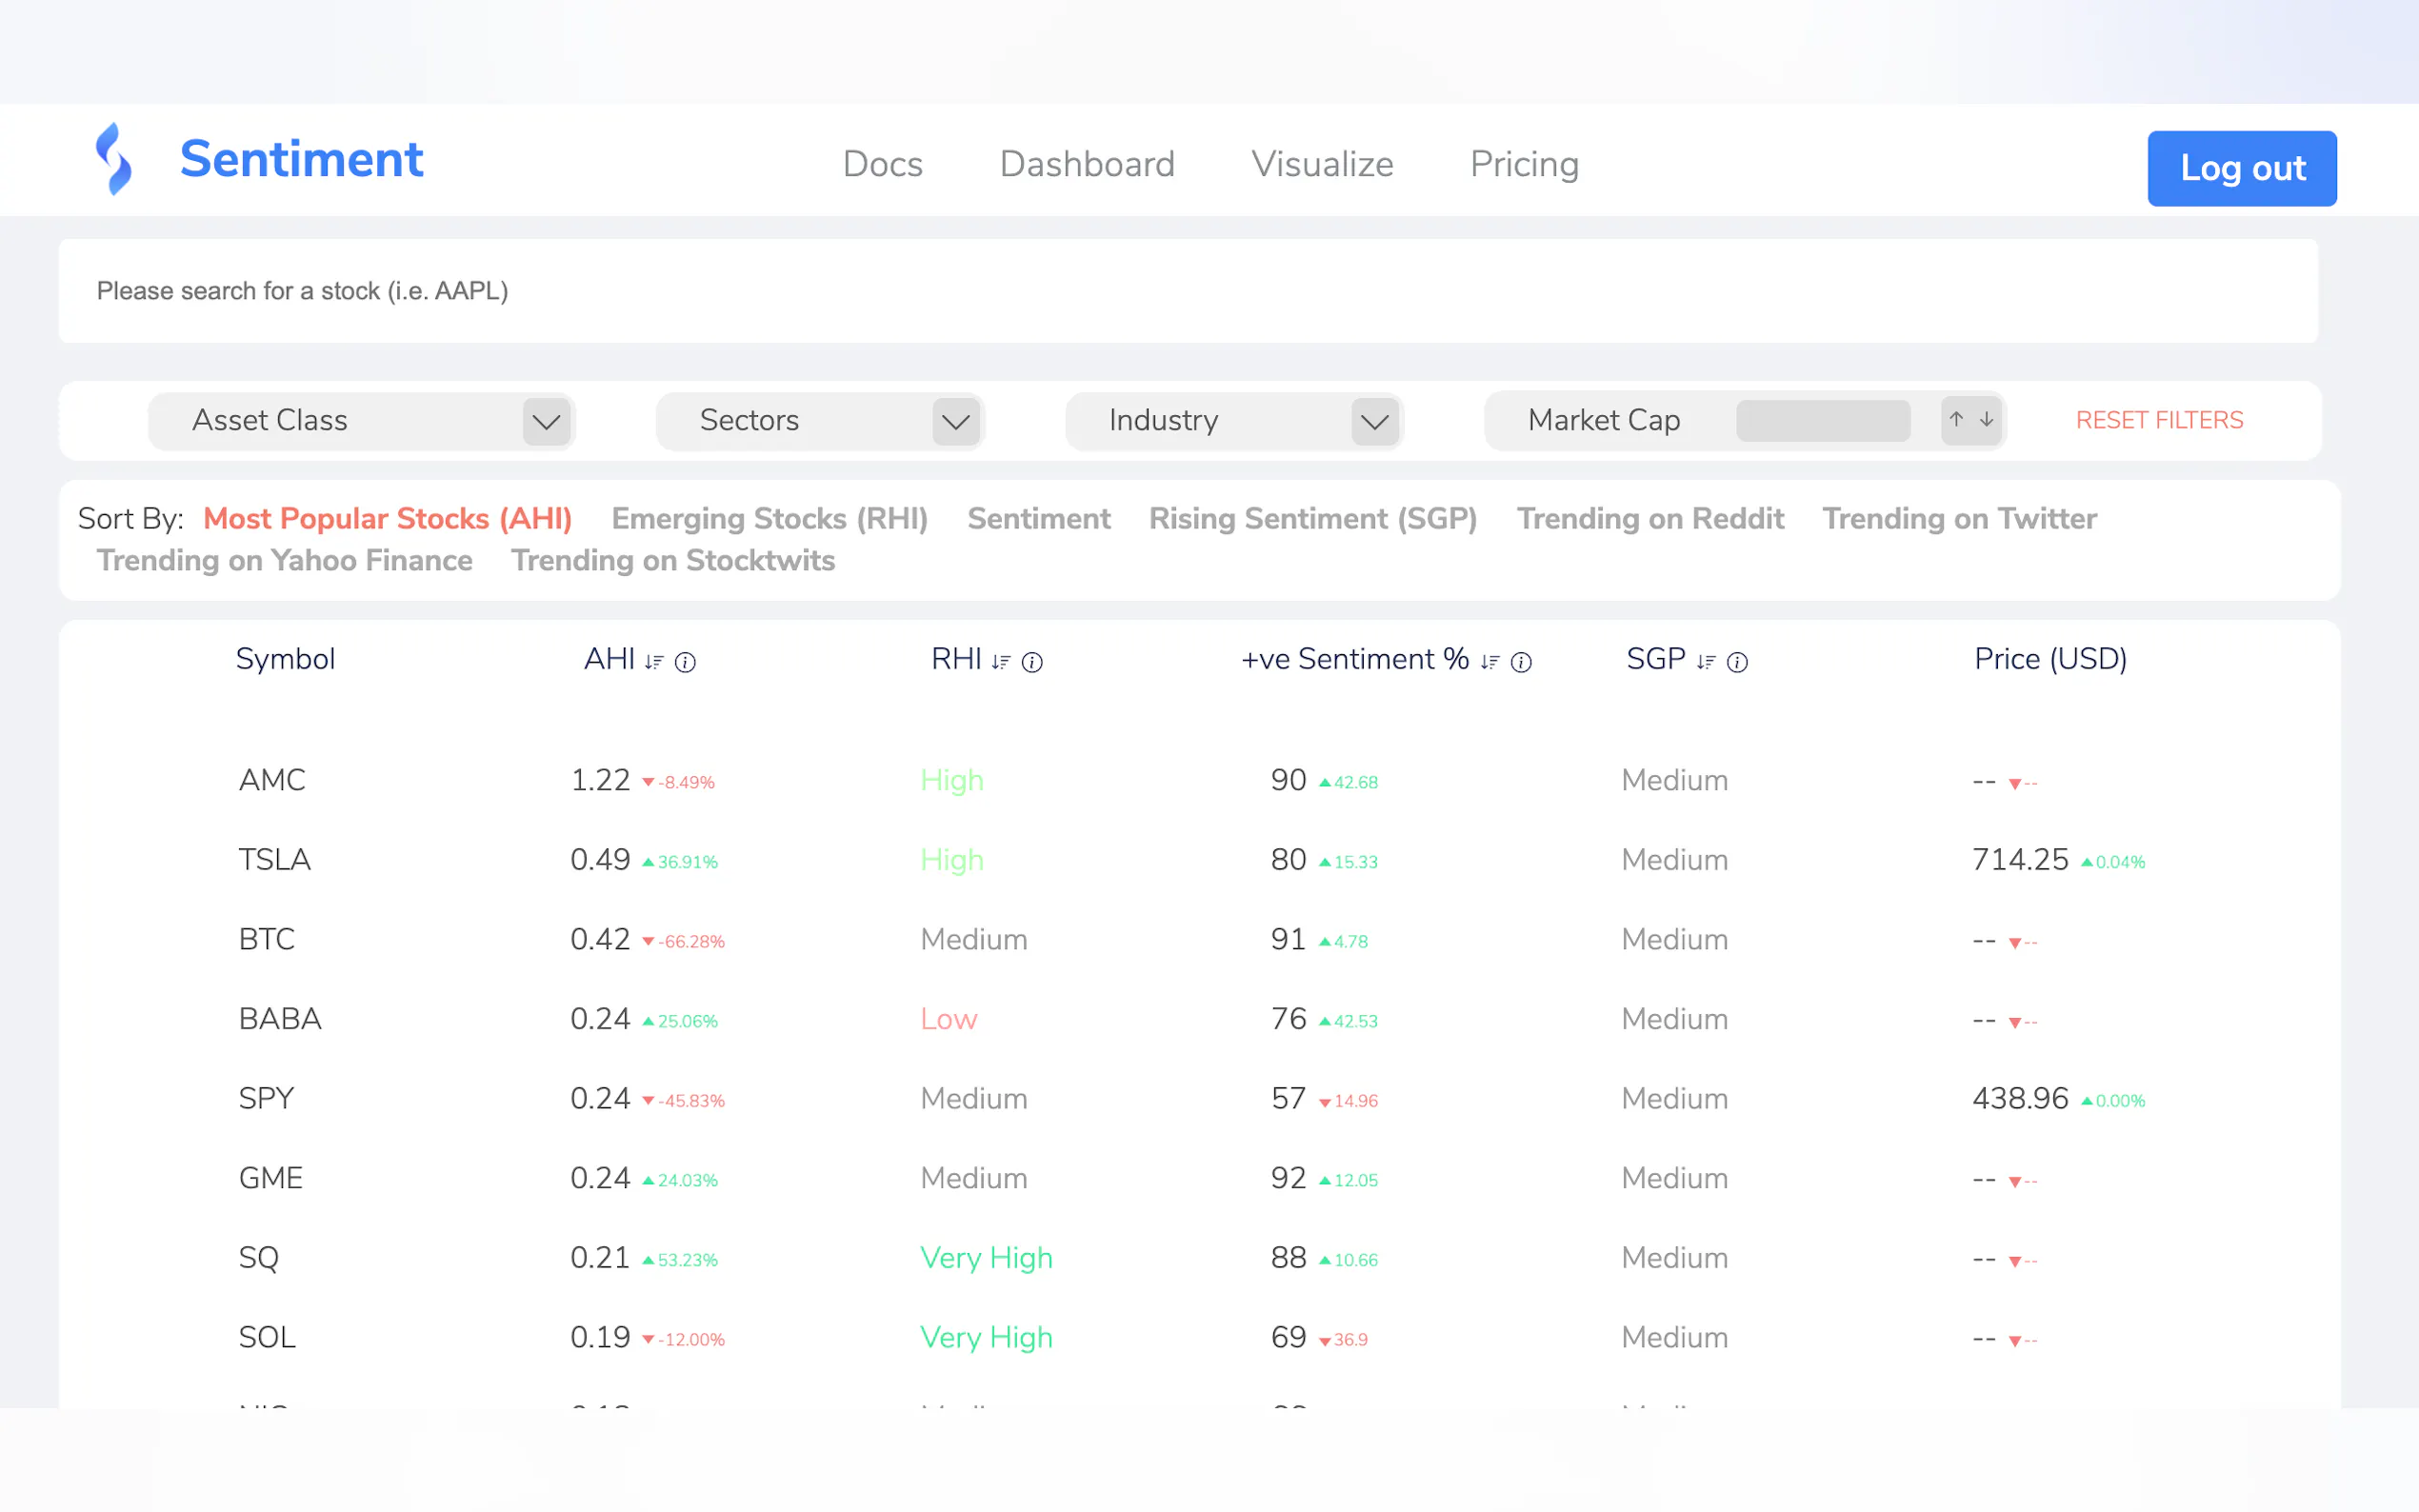Screen dimensions: 2419x1512
Task: Open the positive Sentiment % info icon
Action: (1521, 662)
